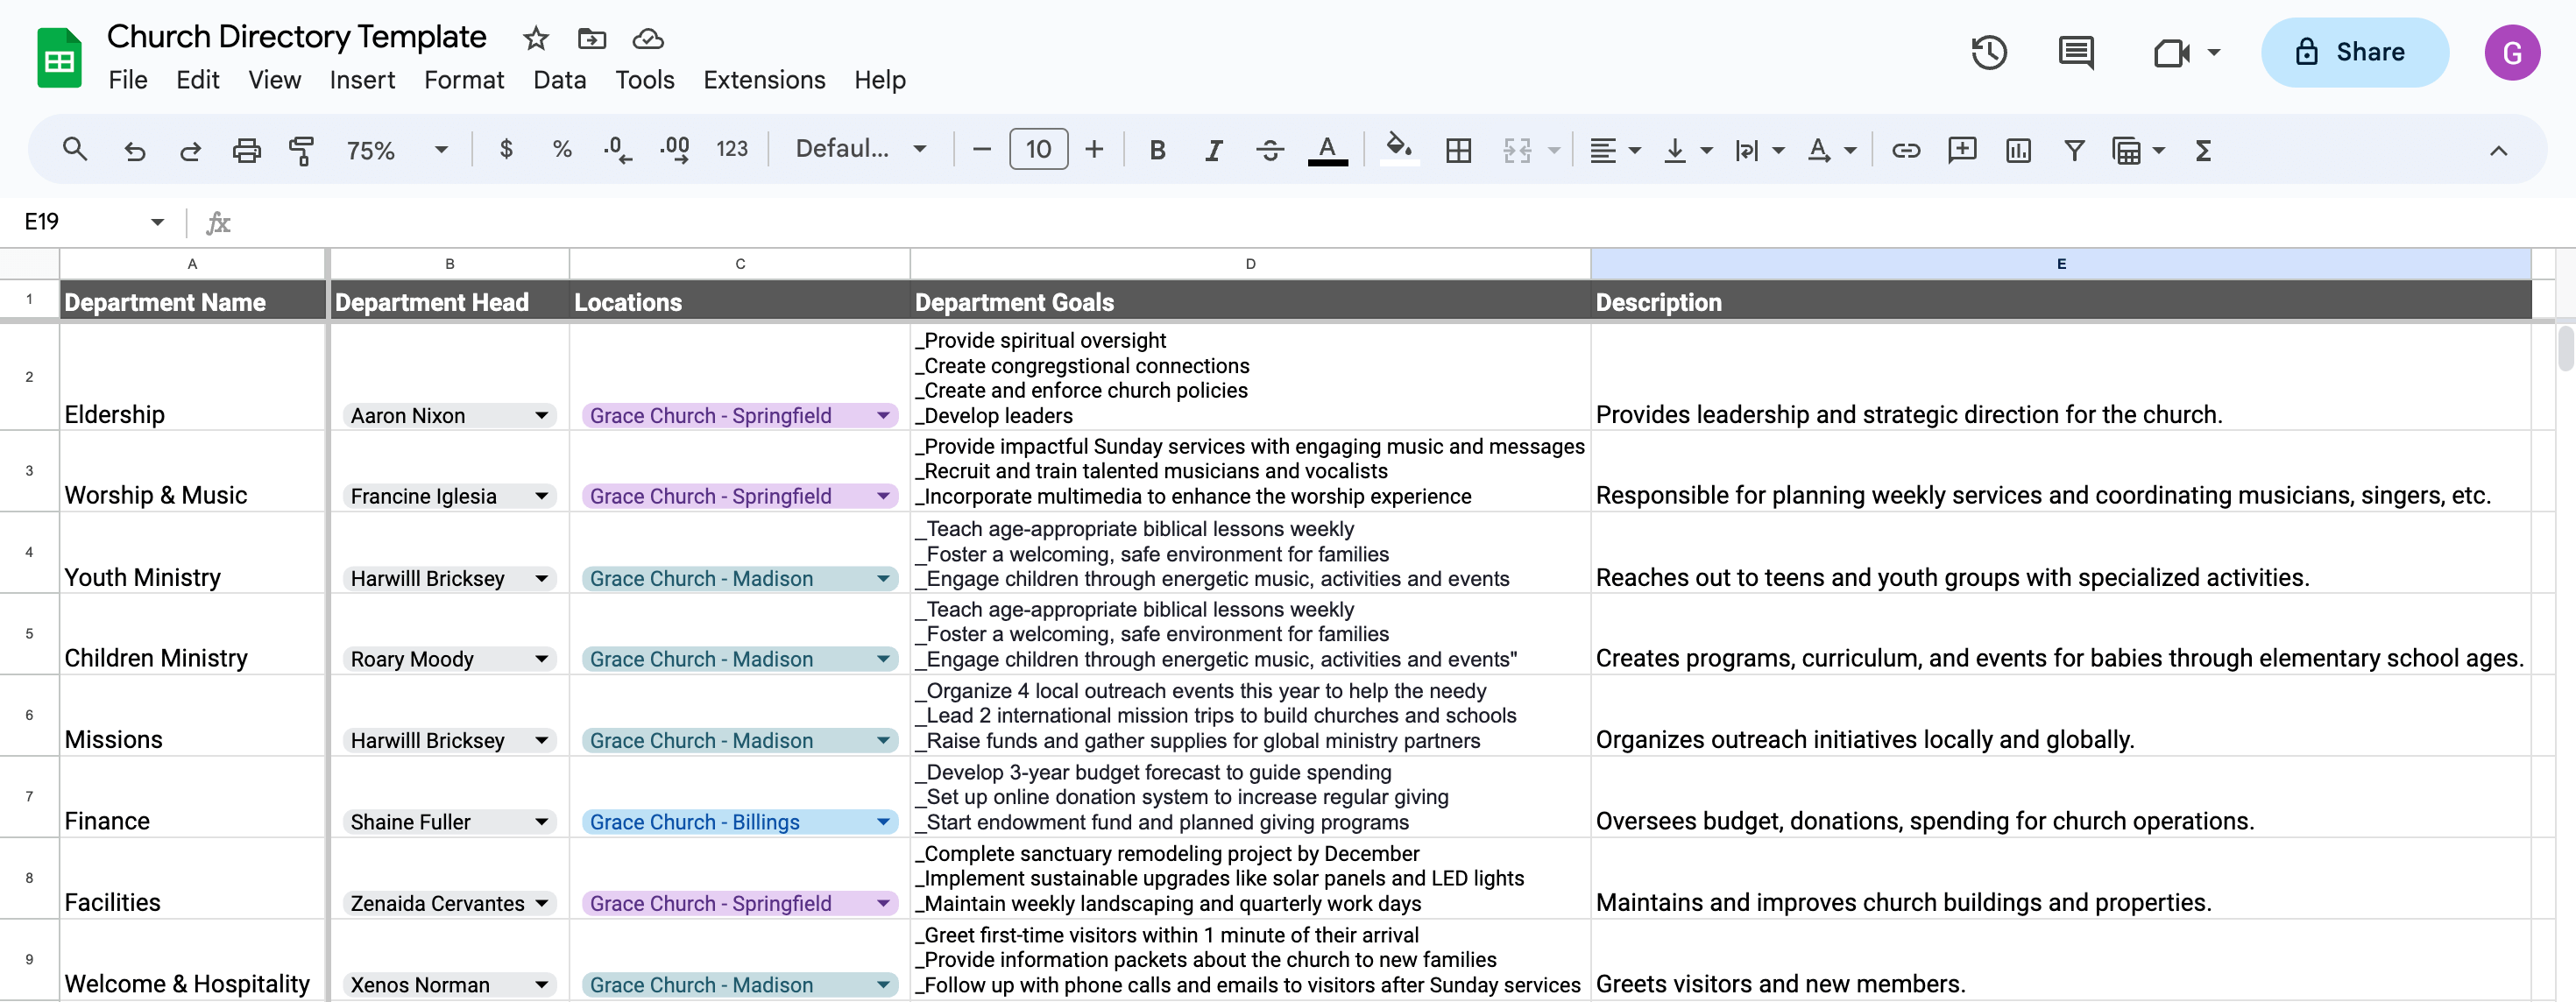The width and height of the screenshot is (2576, 1002).
Task: Click the paint format roller icon
Action: [301, 150]
